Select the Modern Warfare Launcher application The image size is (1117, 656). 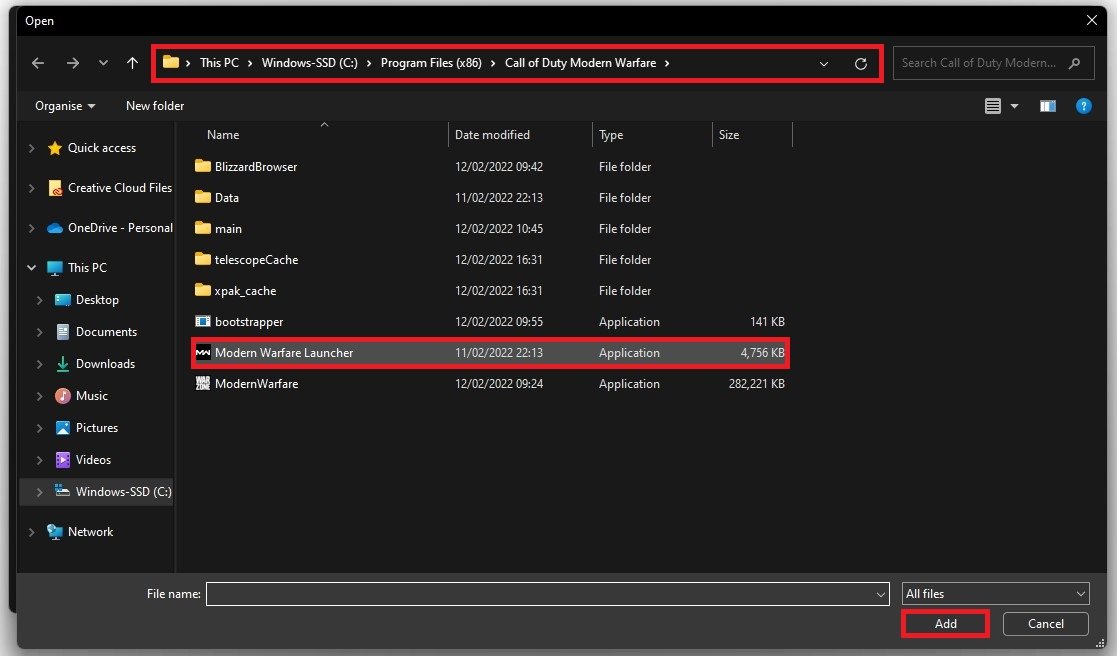pyautogui.click(x=284, y=353)
